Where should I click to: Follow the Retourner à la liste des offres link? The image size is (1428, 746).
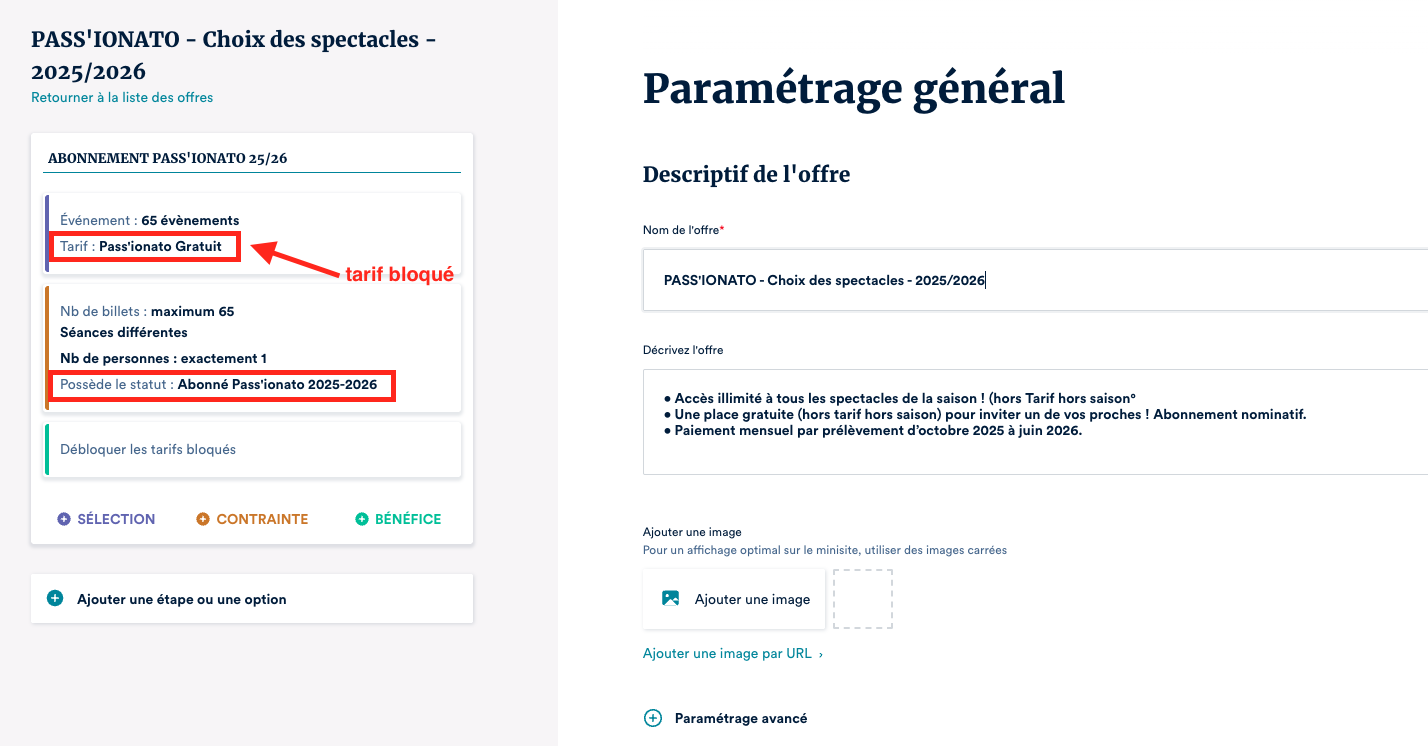click(x=122, y=97)
